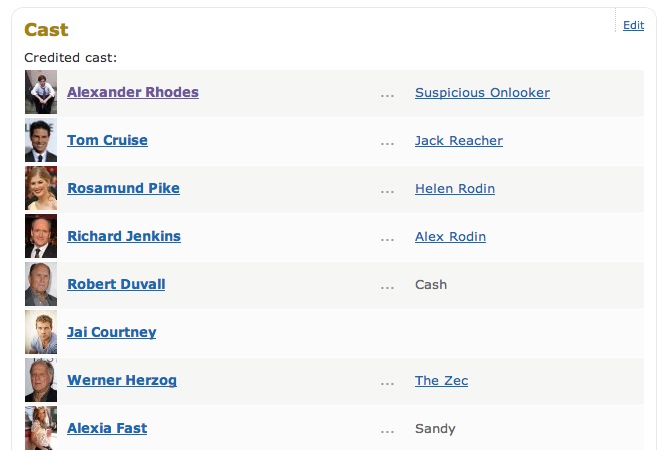Open Jai Courtney headshot thumbnail
The image size is (668, 450).
click(x=41, y=333)
